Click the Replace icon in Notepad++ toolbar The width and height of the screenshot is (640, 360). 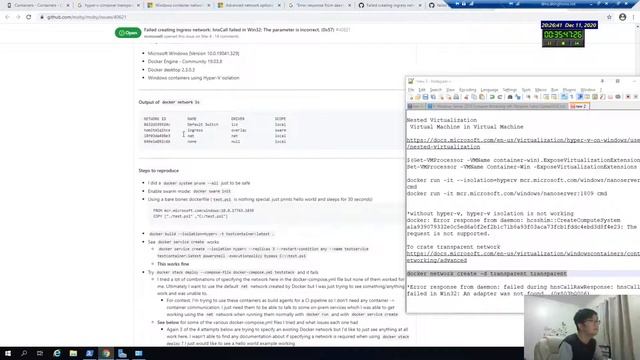[518, 97]
